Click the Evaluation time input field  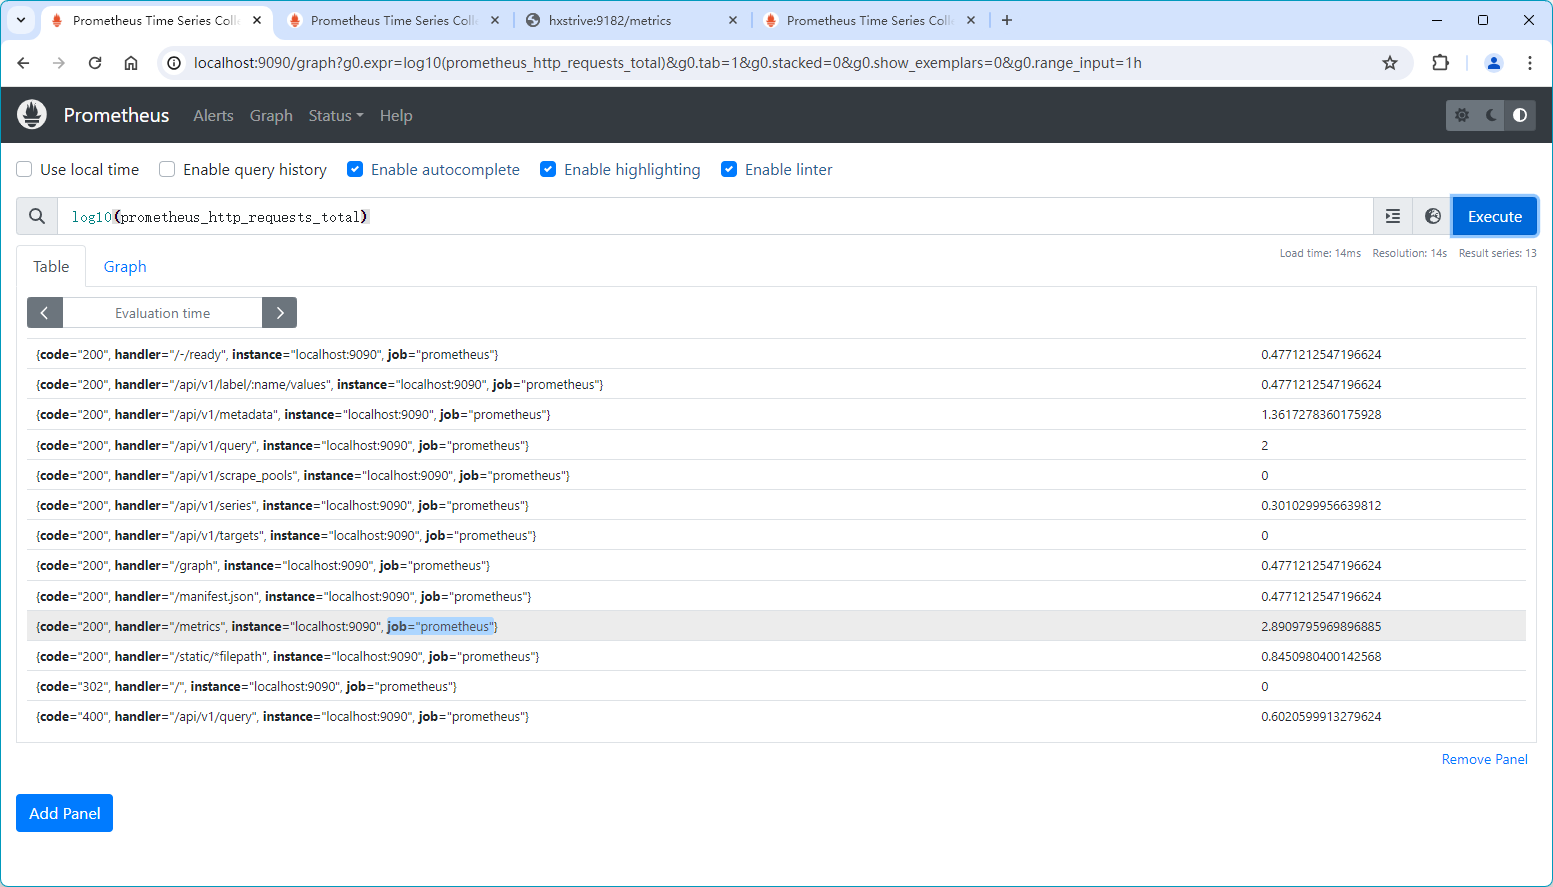(162, 313)
